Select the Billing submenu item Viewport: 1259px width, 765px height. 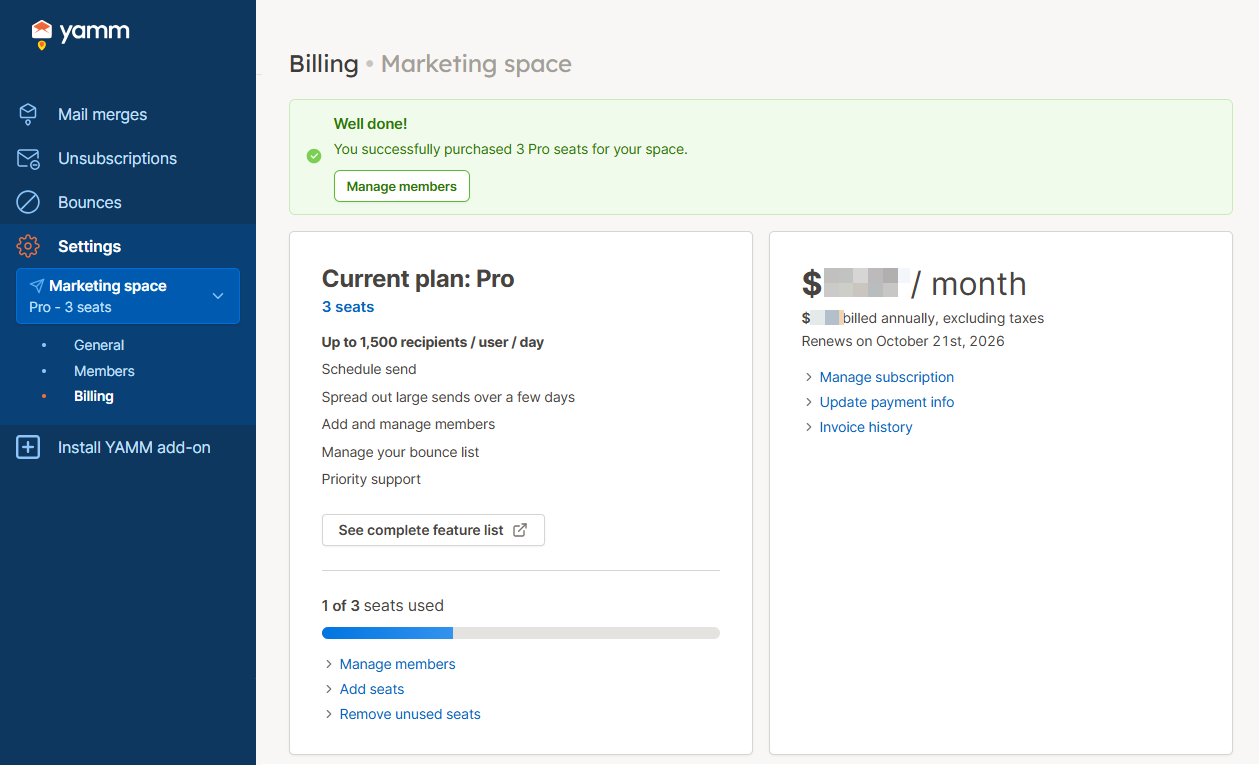click(x=94, y=396)
